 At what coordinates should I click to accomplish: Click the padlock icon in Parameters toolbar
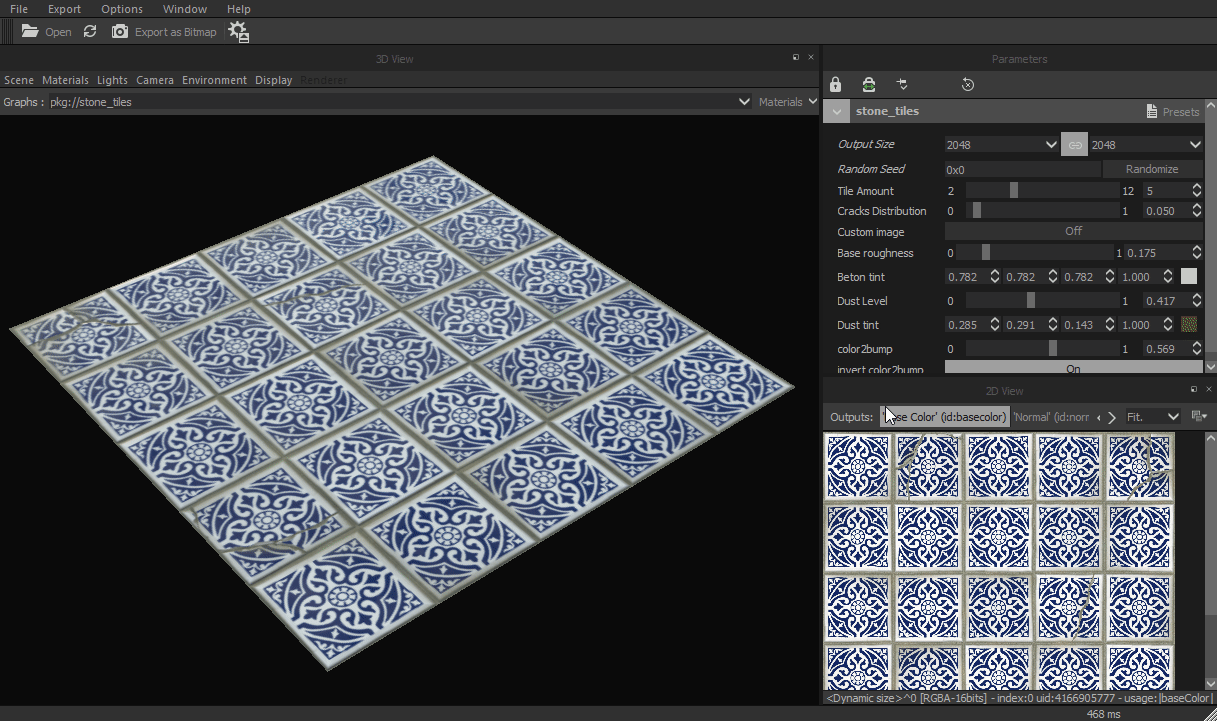836,85
